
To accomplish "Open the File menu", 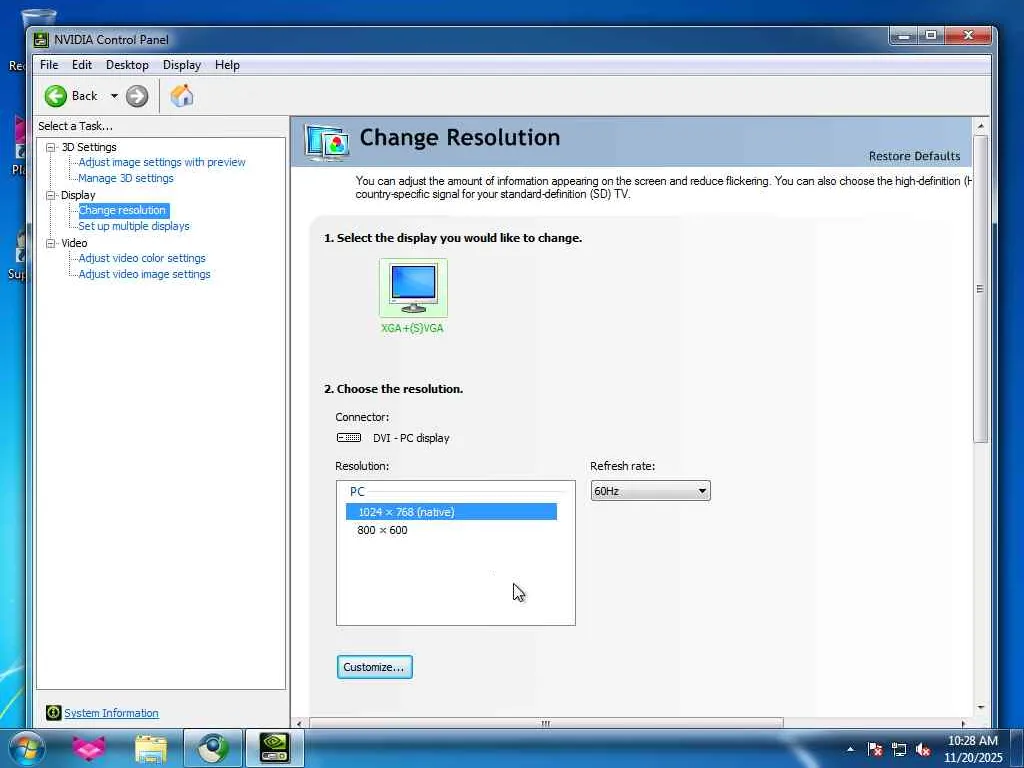I will tap(49, 65).
